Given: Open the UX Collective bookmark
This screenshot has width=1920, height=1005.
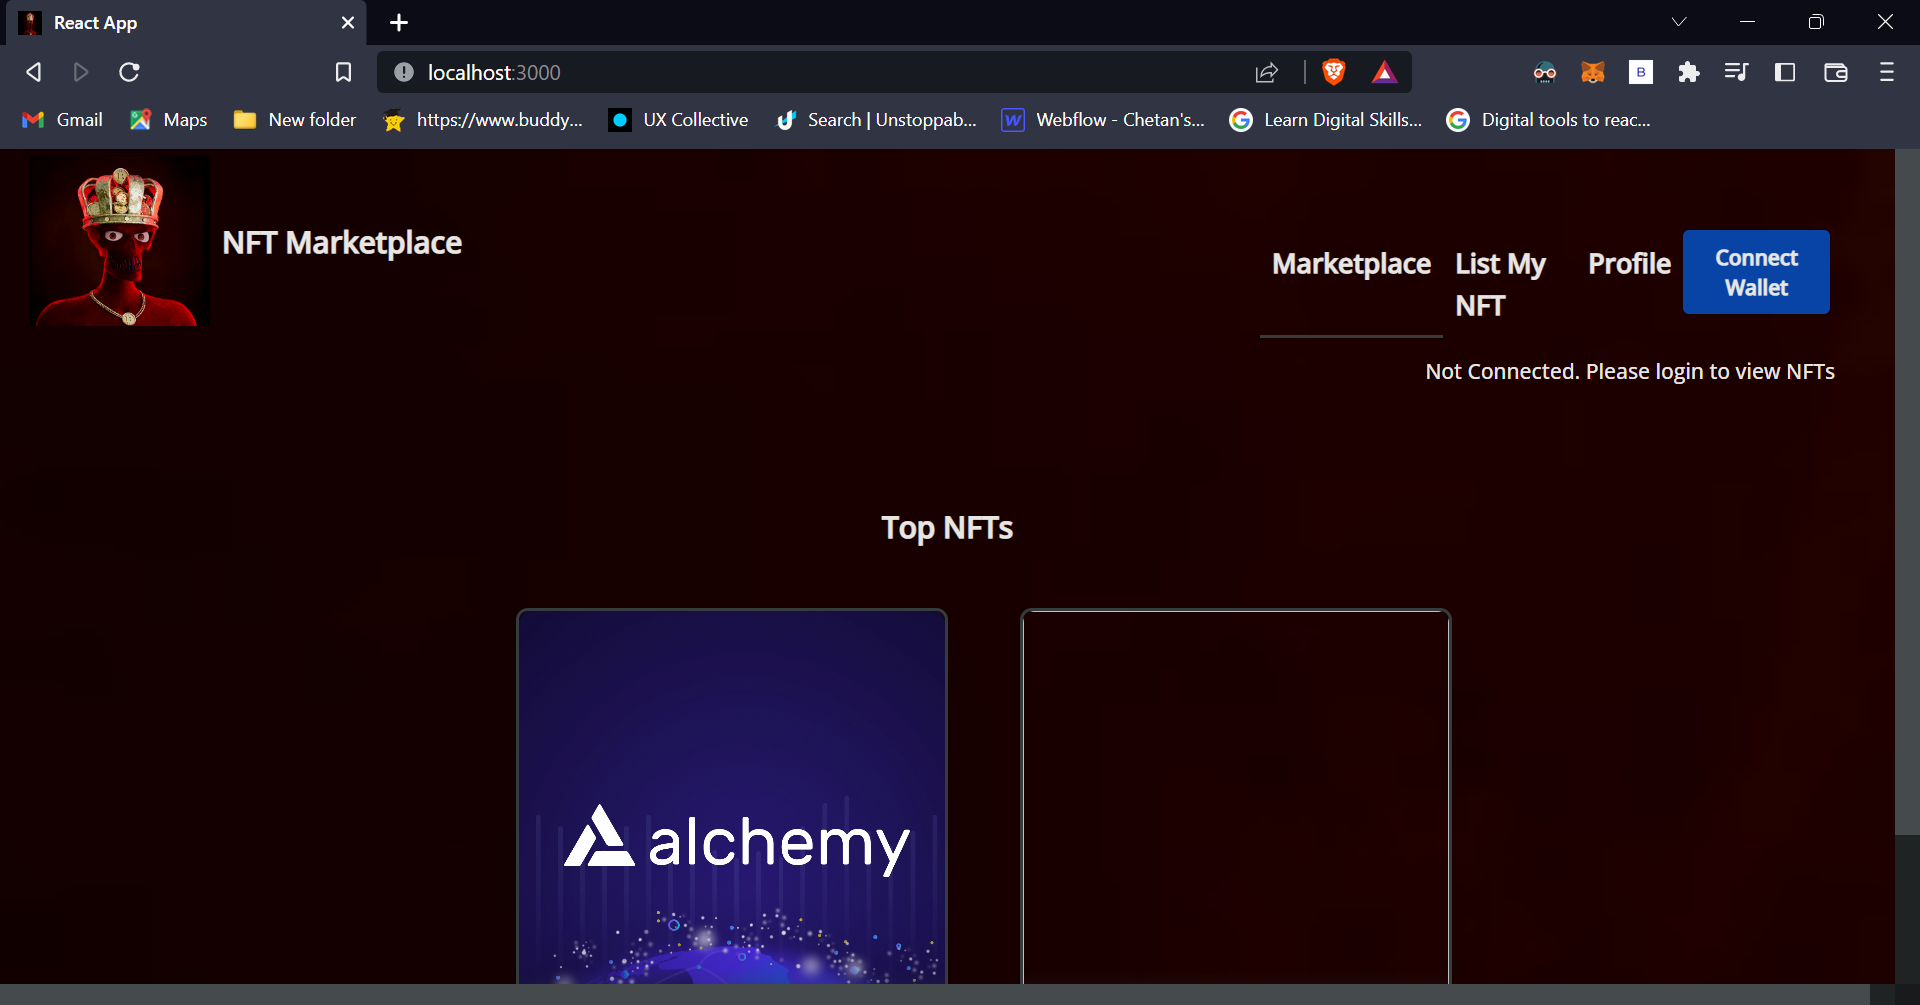Looking at the screenshot, I should click(x=677, y=119).
